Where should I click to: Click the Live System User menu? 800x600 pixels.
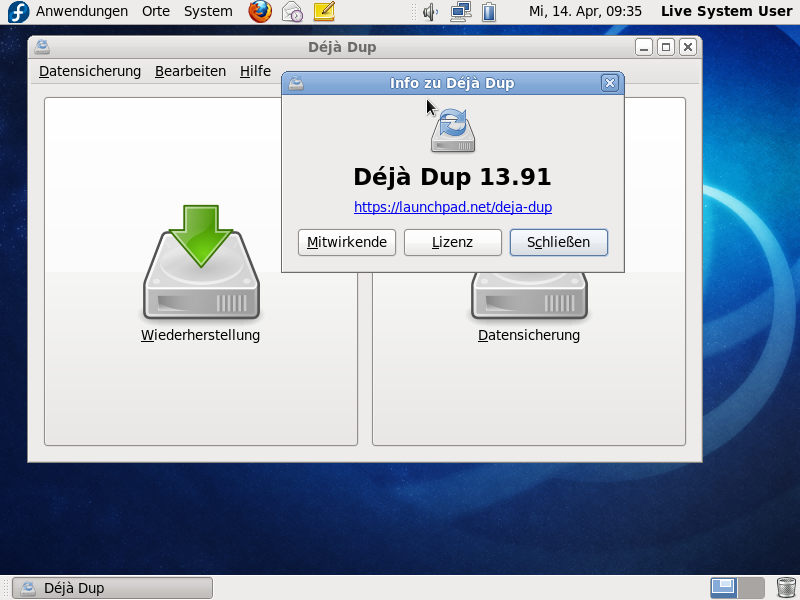[727, 11]
